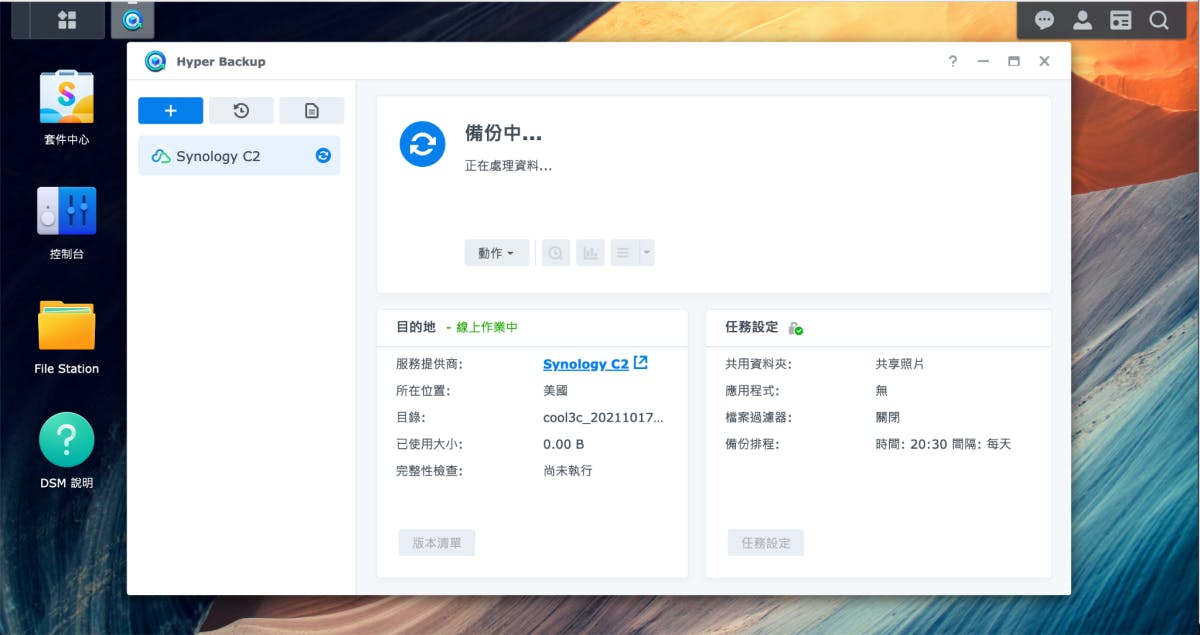Open DSM Help desktop icon
The height and width of the screenshot is (635, 1200).
click(67, 440)
